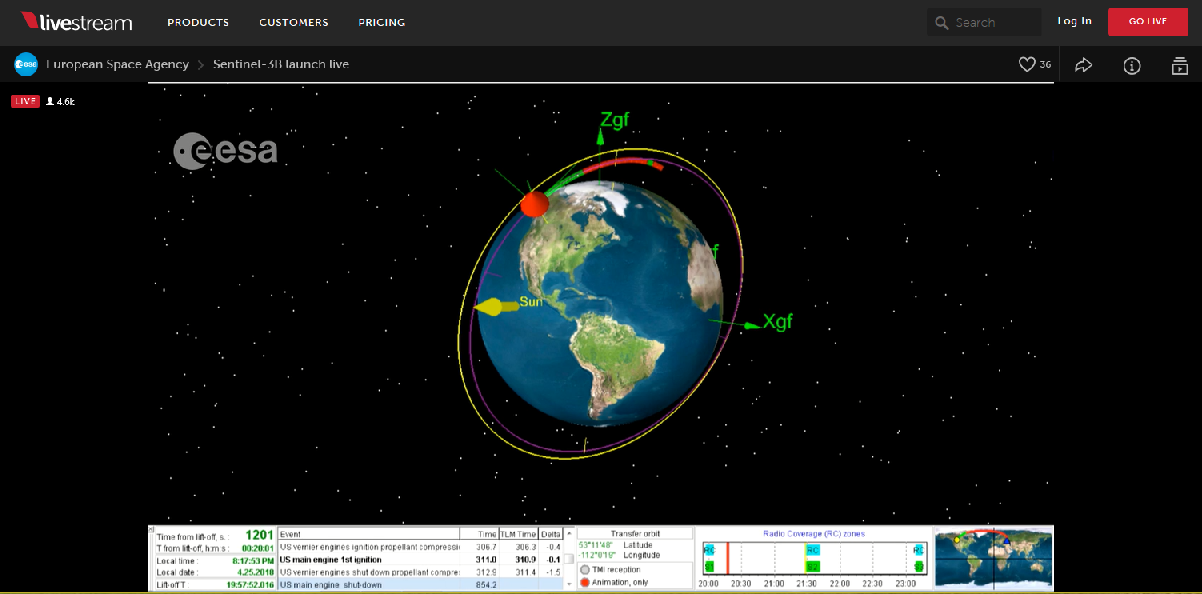The width and height of the screenshot is (1202, 594).
Task: Go to the Pricing page
Action: pos(382,22)
